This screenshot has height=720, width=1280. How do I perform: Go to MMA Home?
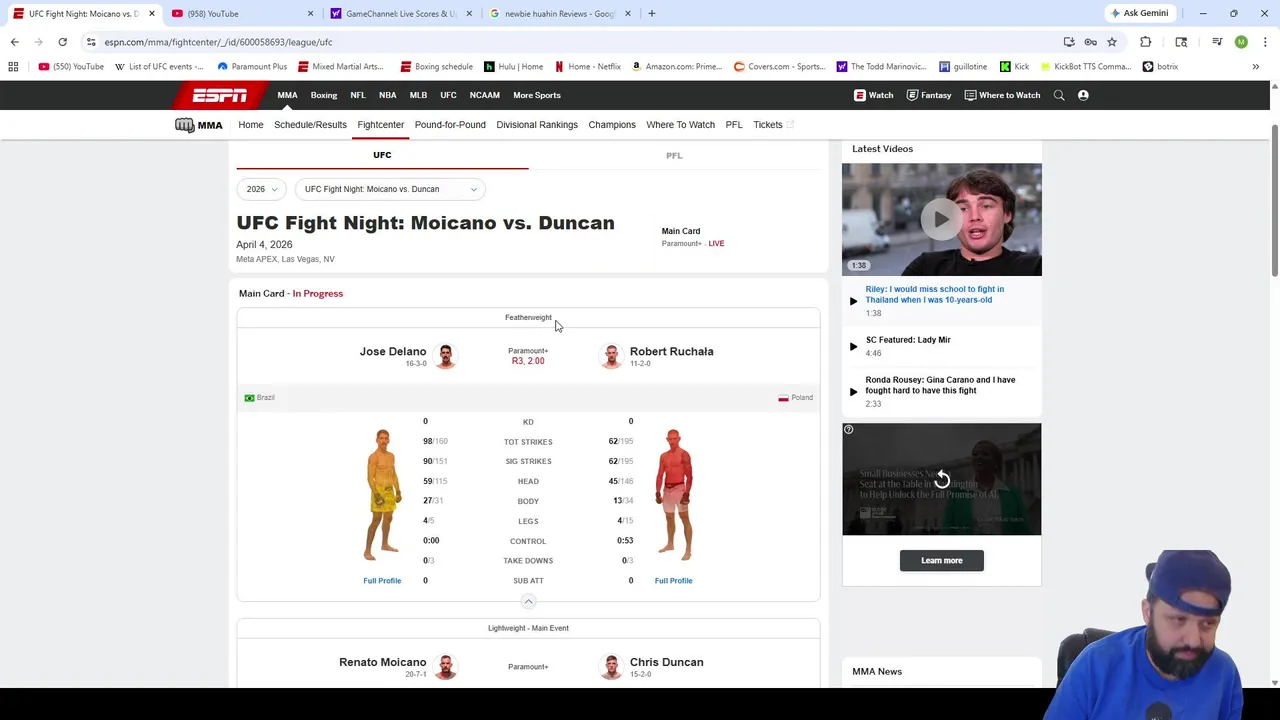pyautogui.click(x=251, y=125)
